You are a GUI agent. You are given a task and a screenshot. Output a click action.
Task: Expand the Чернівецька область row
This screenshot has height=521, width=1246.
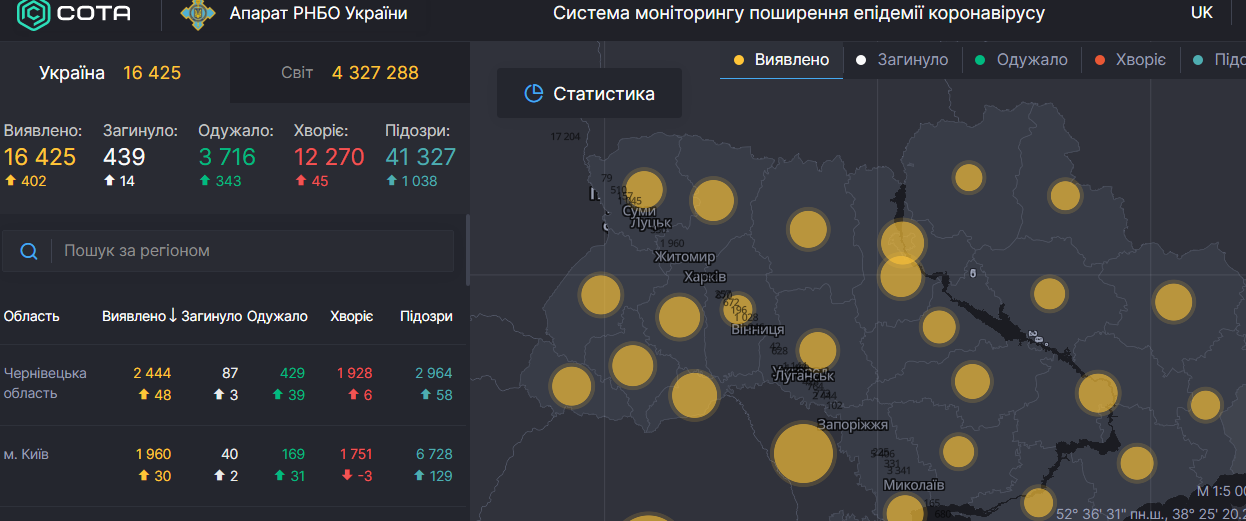coord(45,383)
